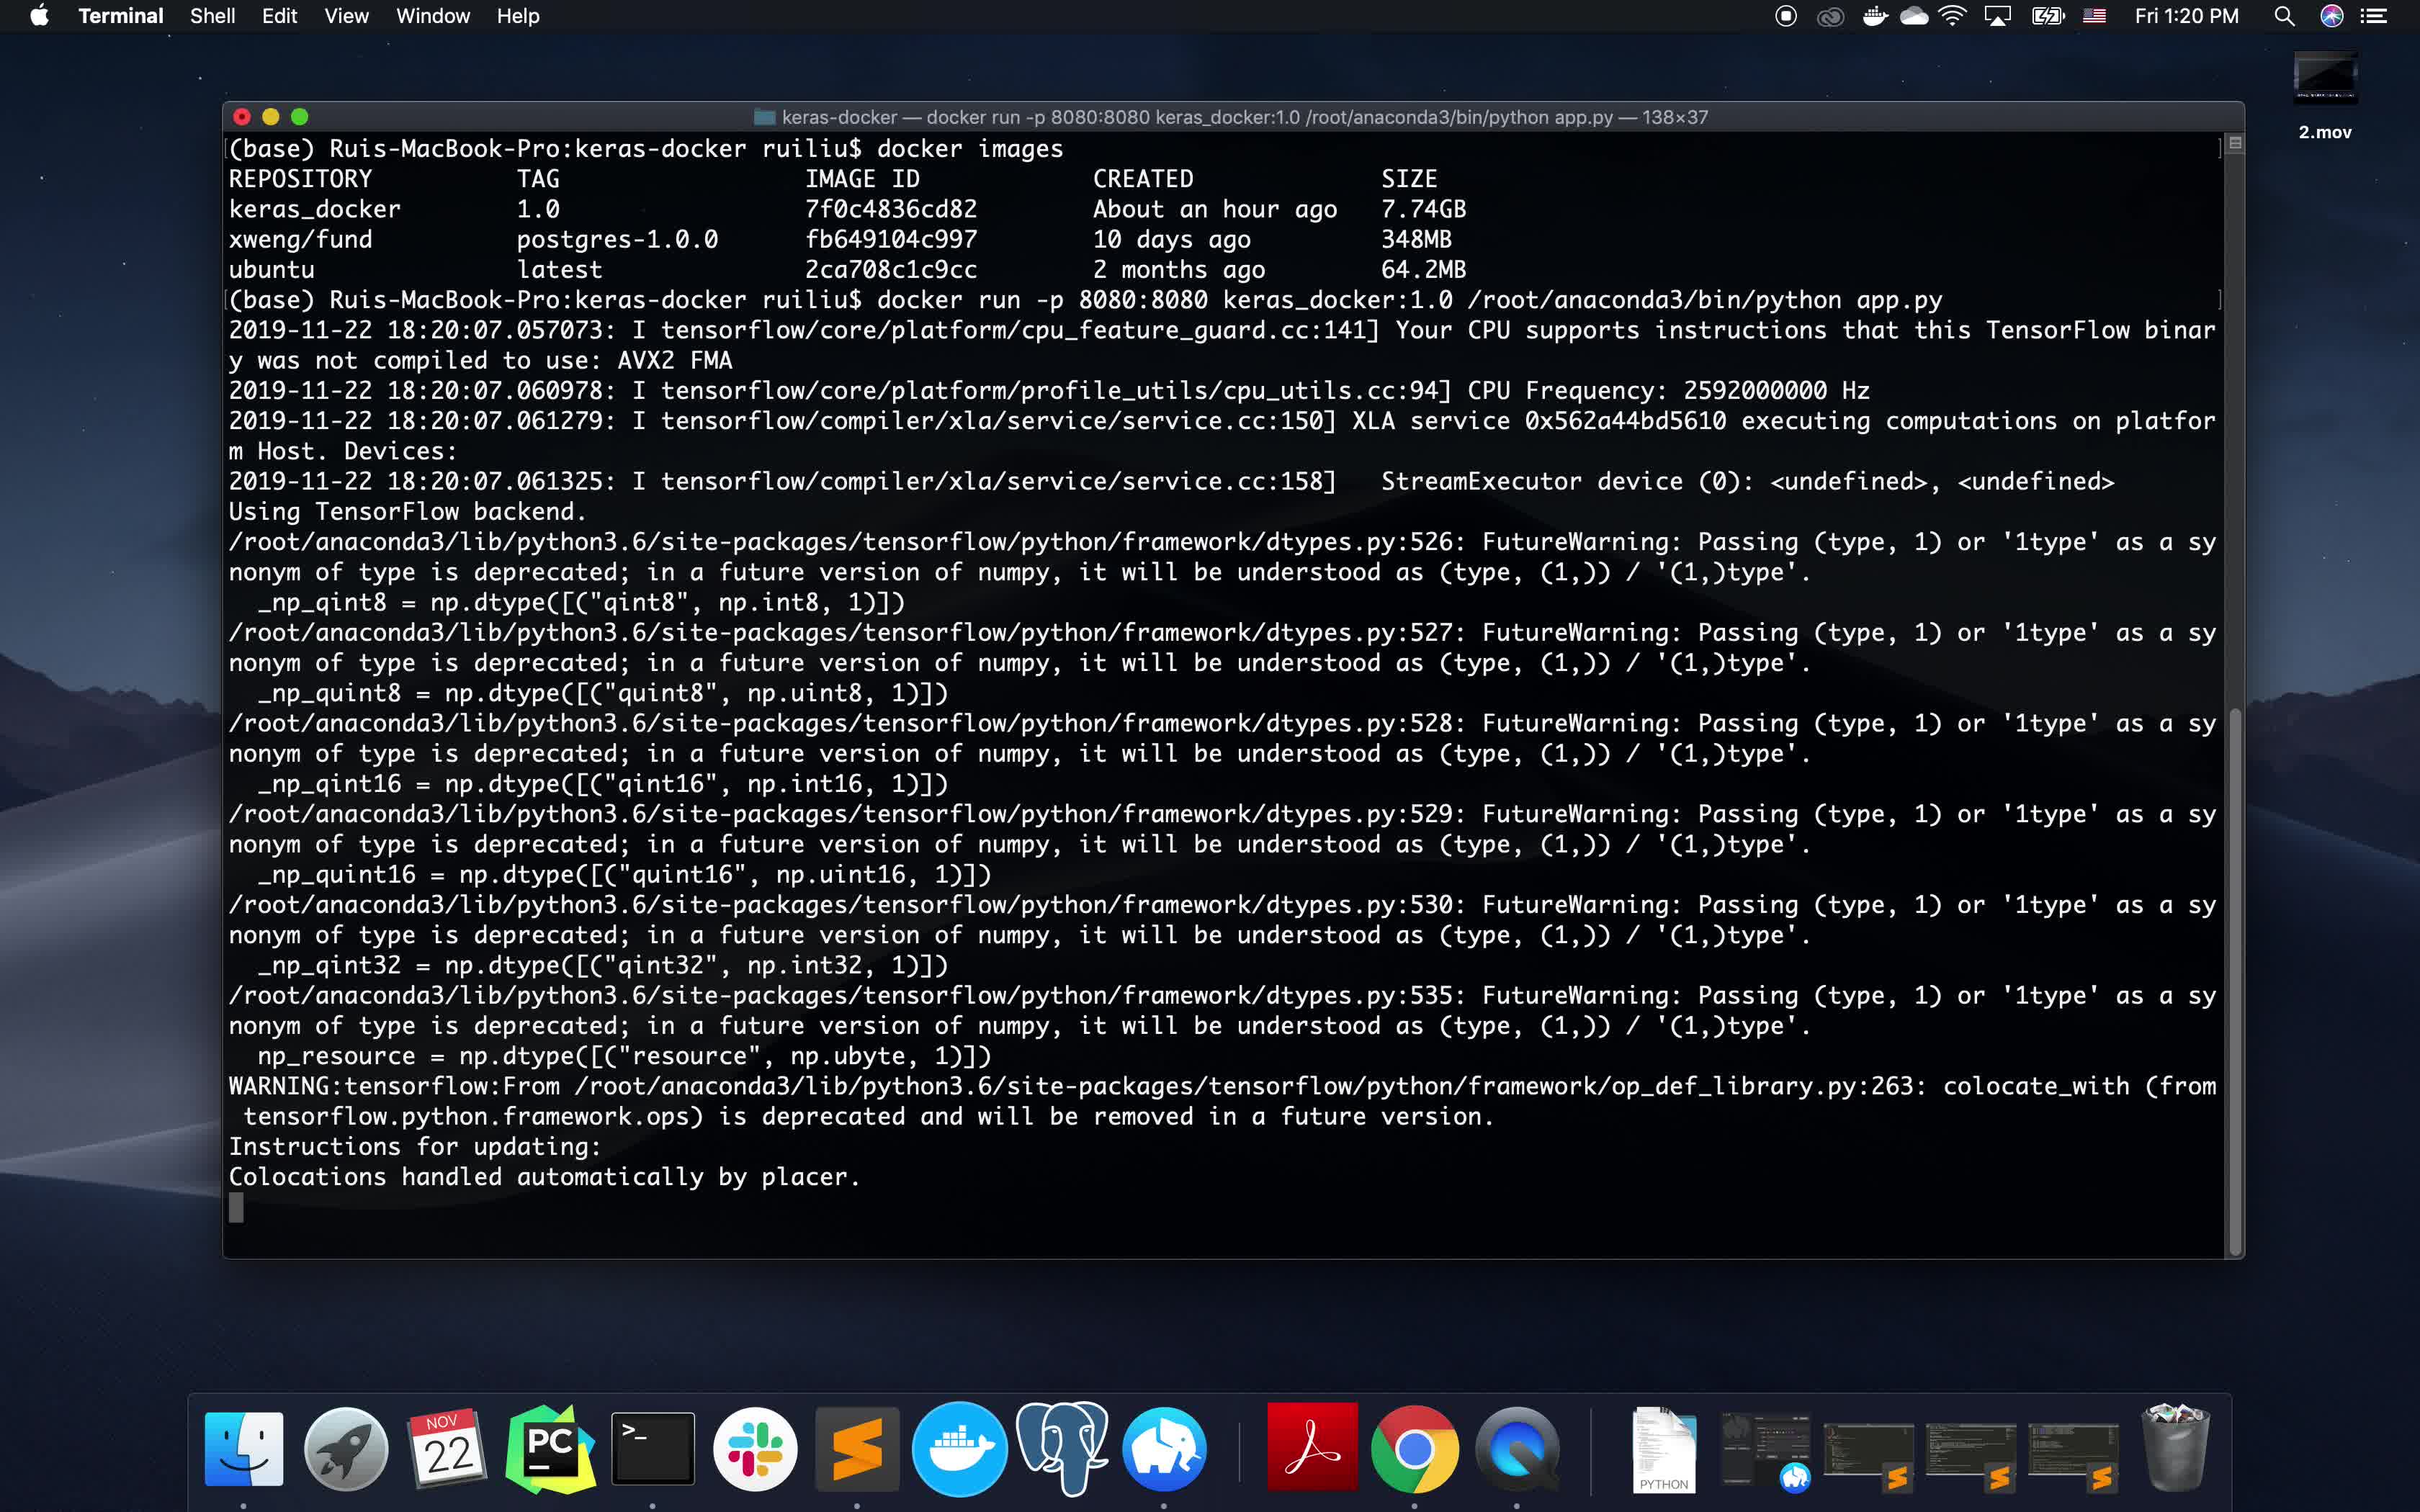Open Sublime Text from the dock
The width and height of the screenshot is (2420, 1512).
[x=857, y=1449]
